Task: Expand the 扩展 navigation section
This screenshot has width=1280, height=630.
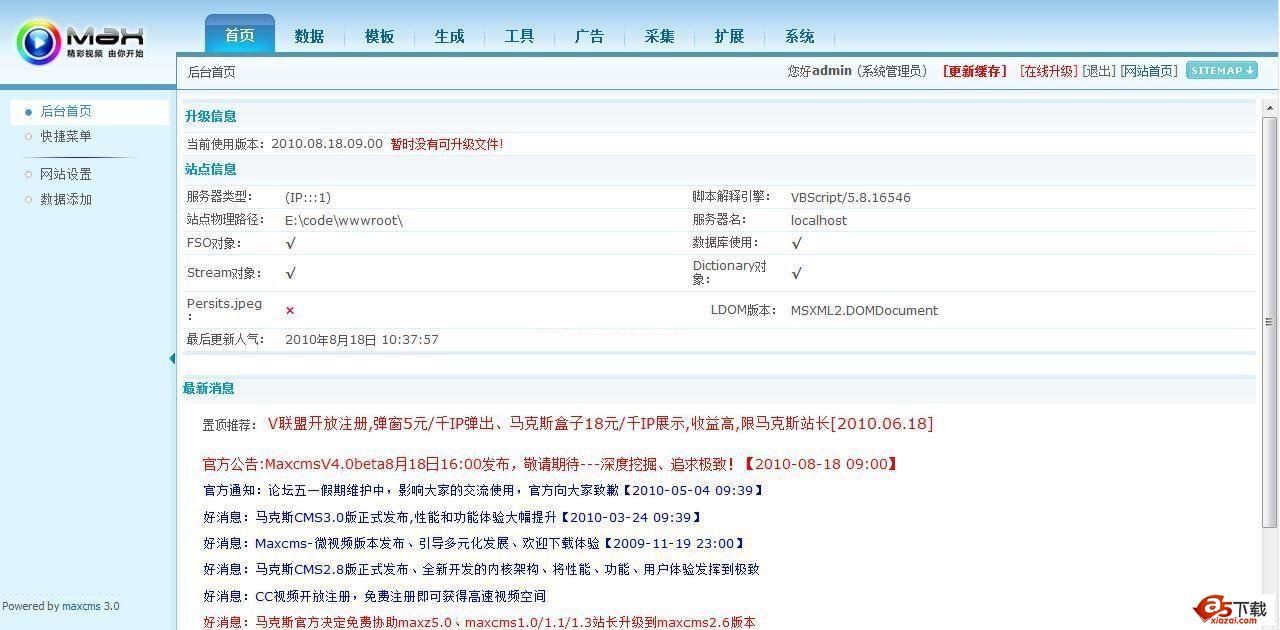Action: tap(729, 36)
